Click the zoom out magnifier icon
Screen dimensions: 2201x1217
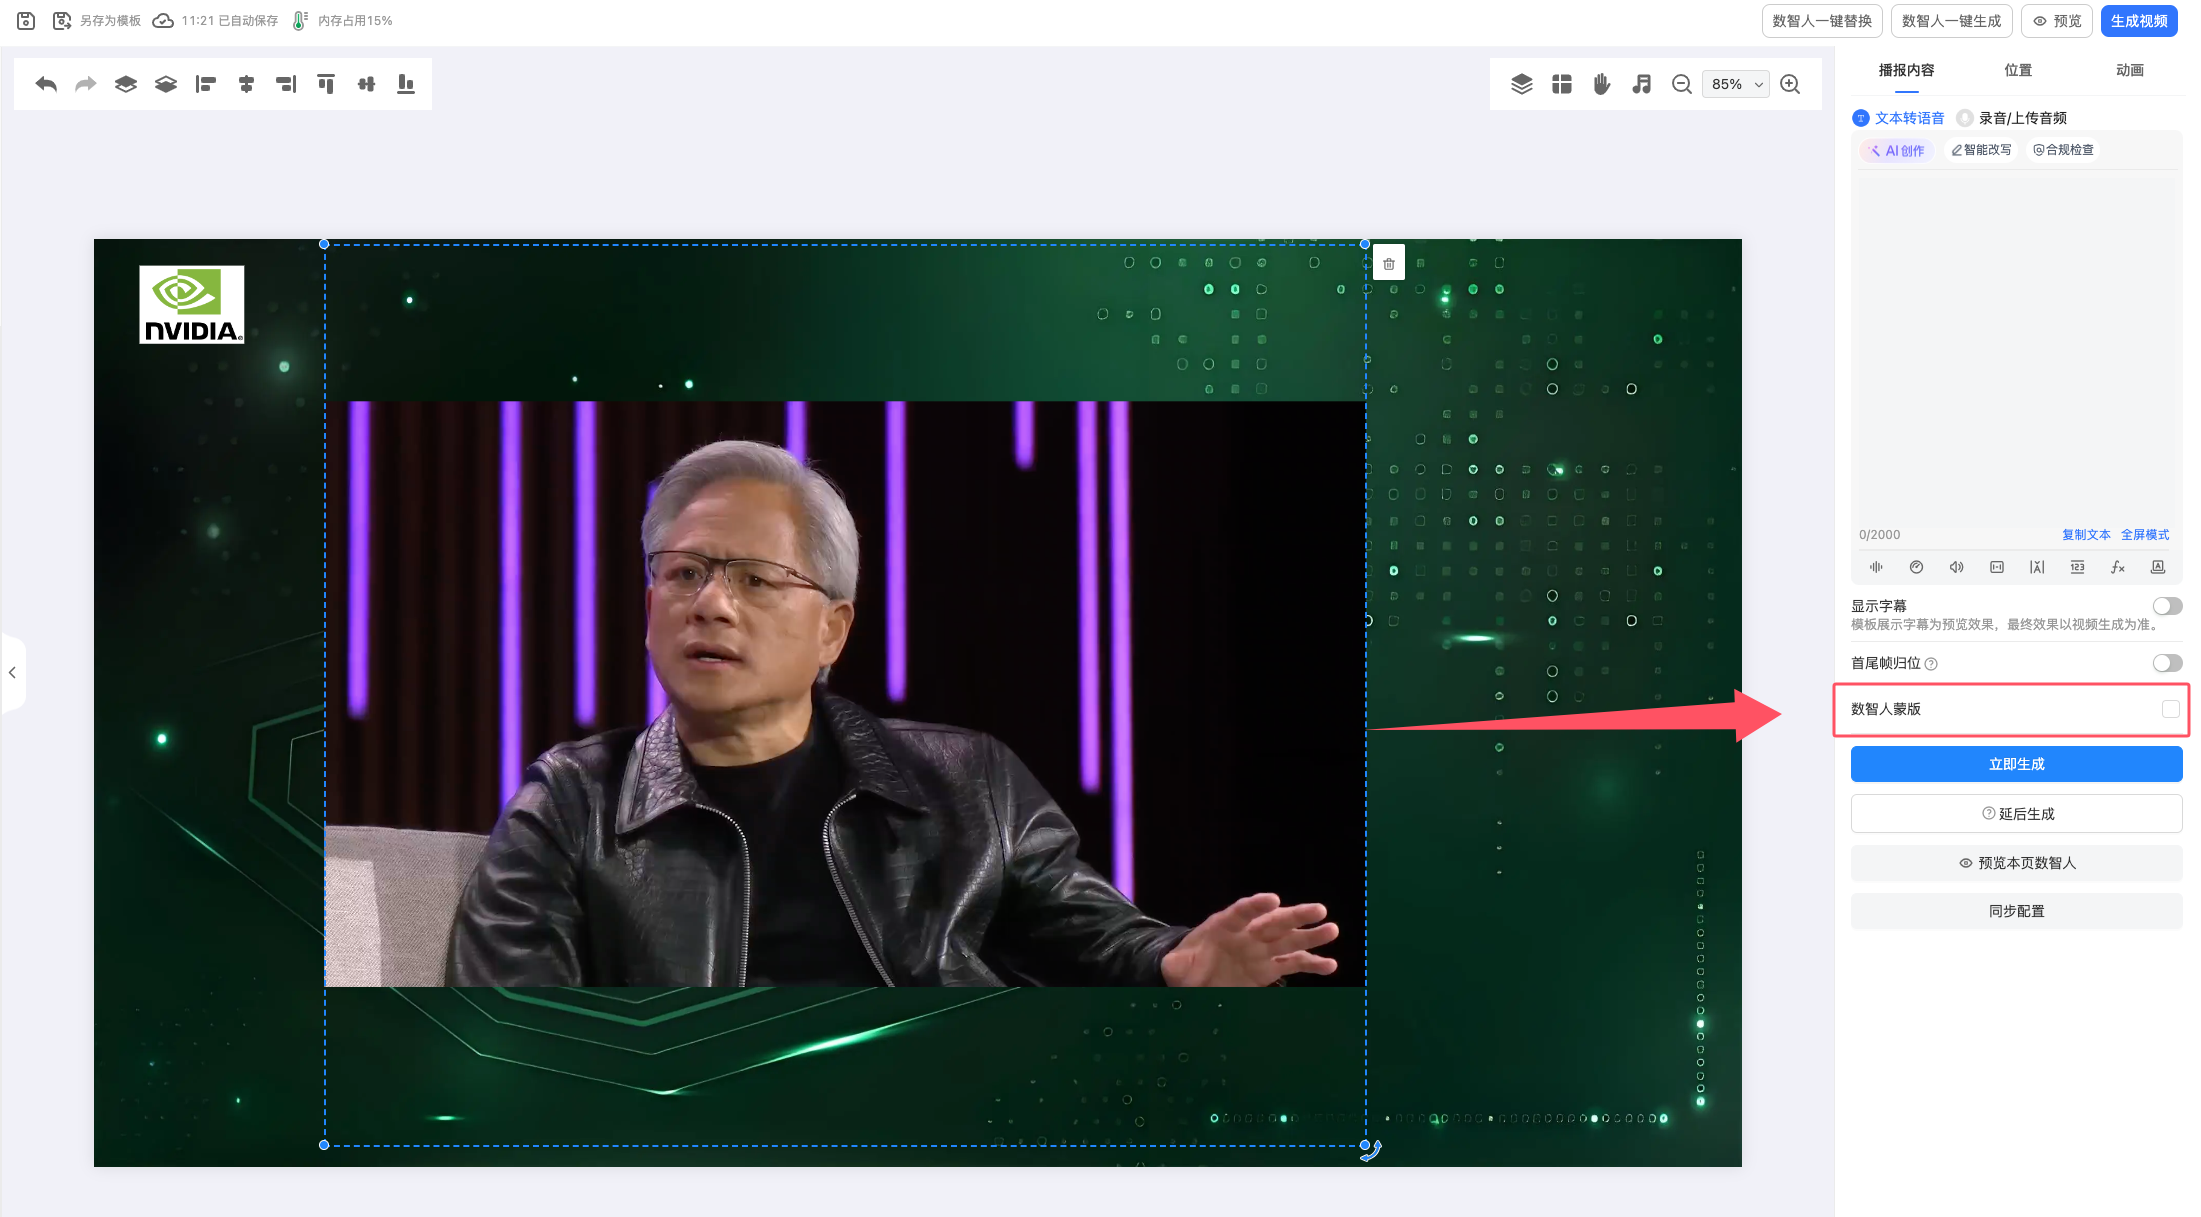click(1682, 84)
